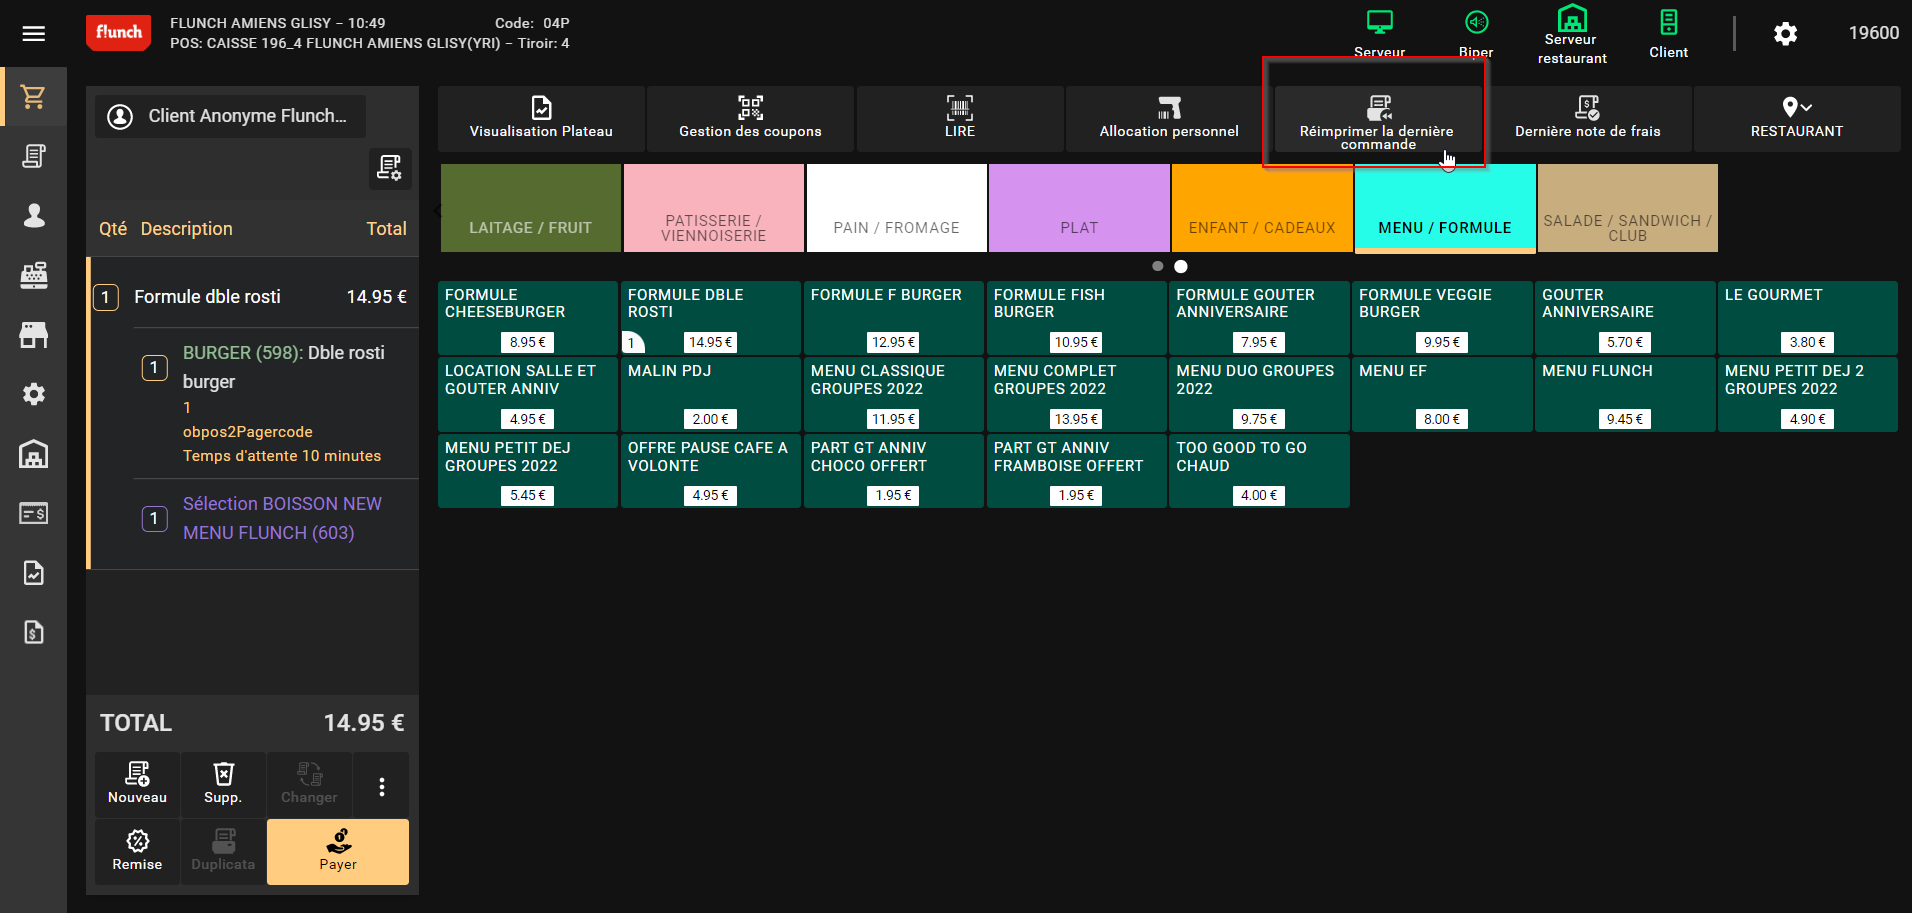Add FORMULE GOUTER ANNIVERSAIRE product
This screenshot has height=913, width=1912.
(x=1259, y=318)
